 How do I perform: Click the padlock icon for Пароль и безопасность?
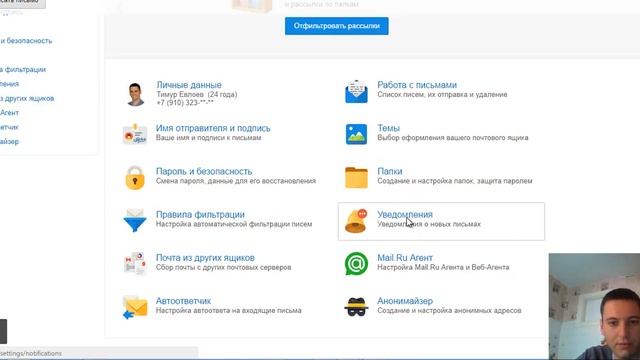(x=135, y=178)
